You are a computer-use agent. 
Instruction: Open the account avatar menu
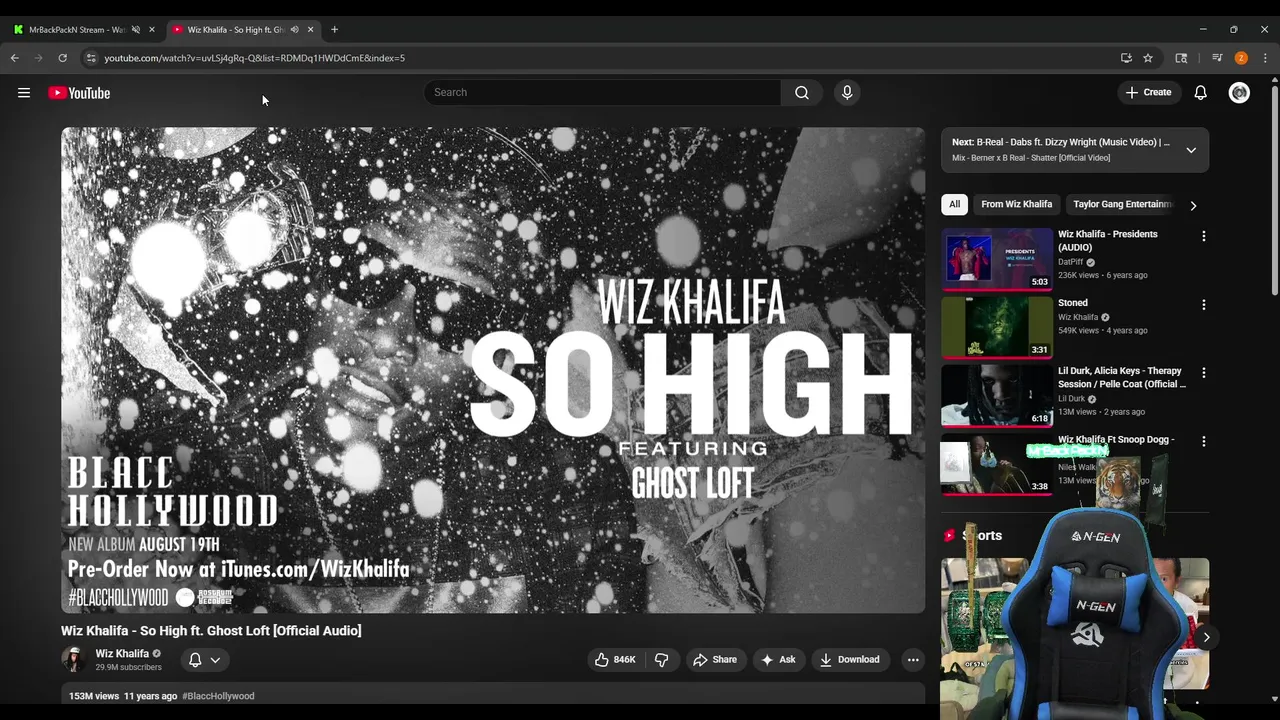tap(1239, 92)
